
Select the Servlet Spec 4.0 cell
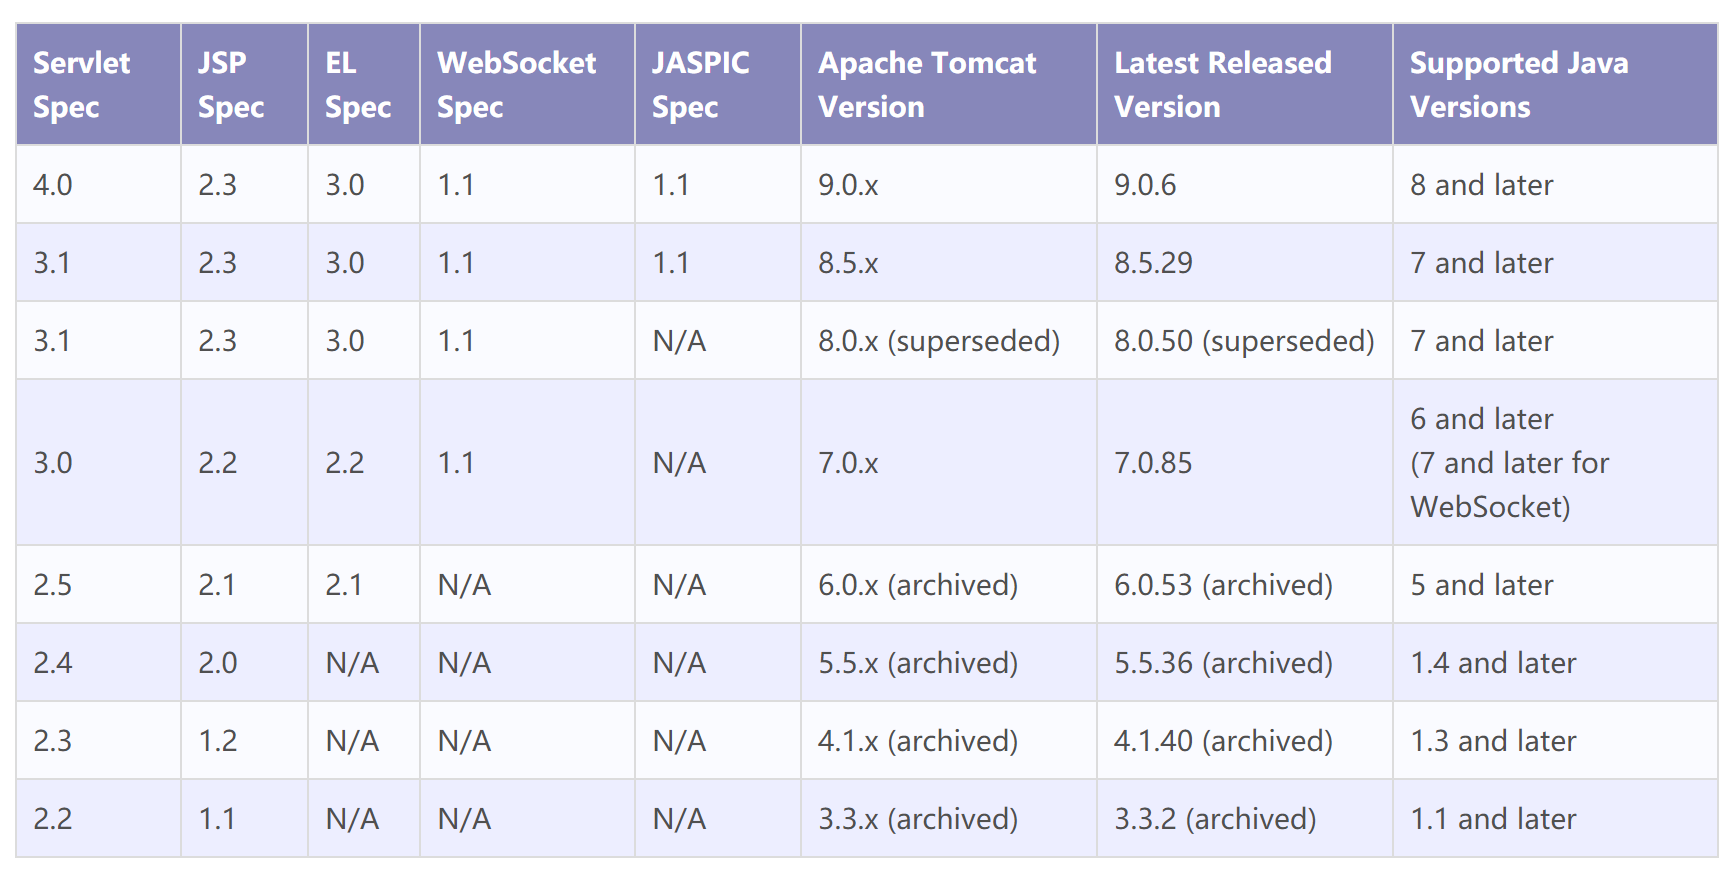pyautogui.click(x=53, y=185)
